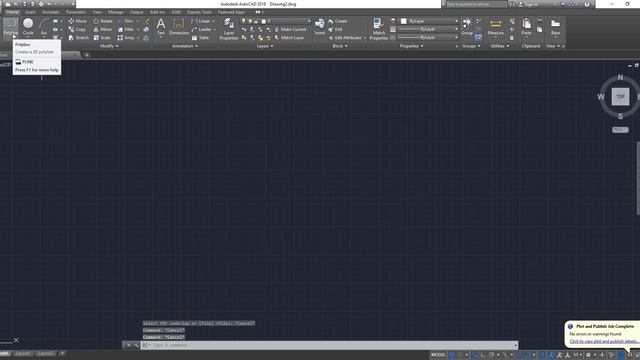Expand the Block panel
This screenshot has width=640, height=360.
(x=340, y=46)
